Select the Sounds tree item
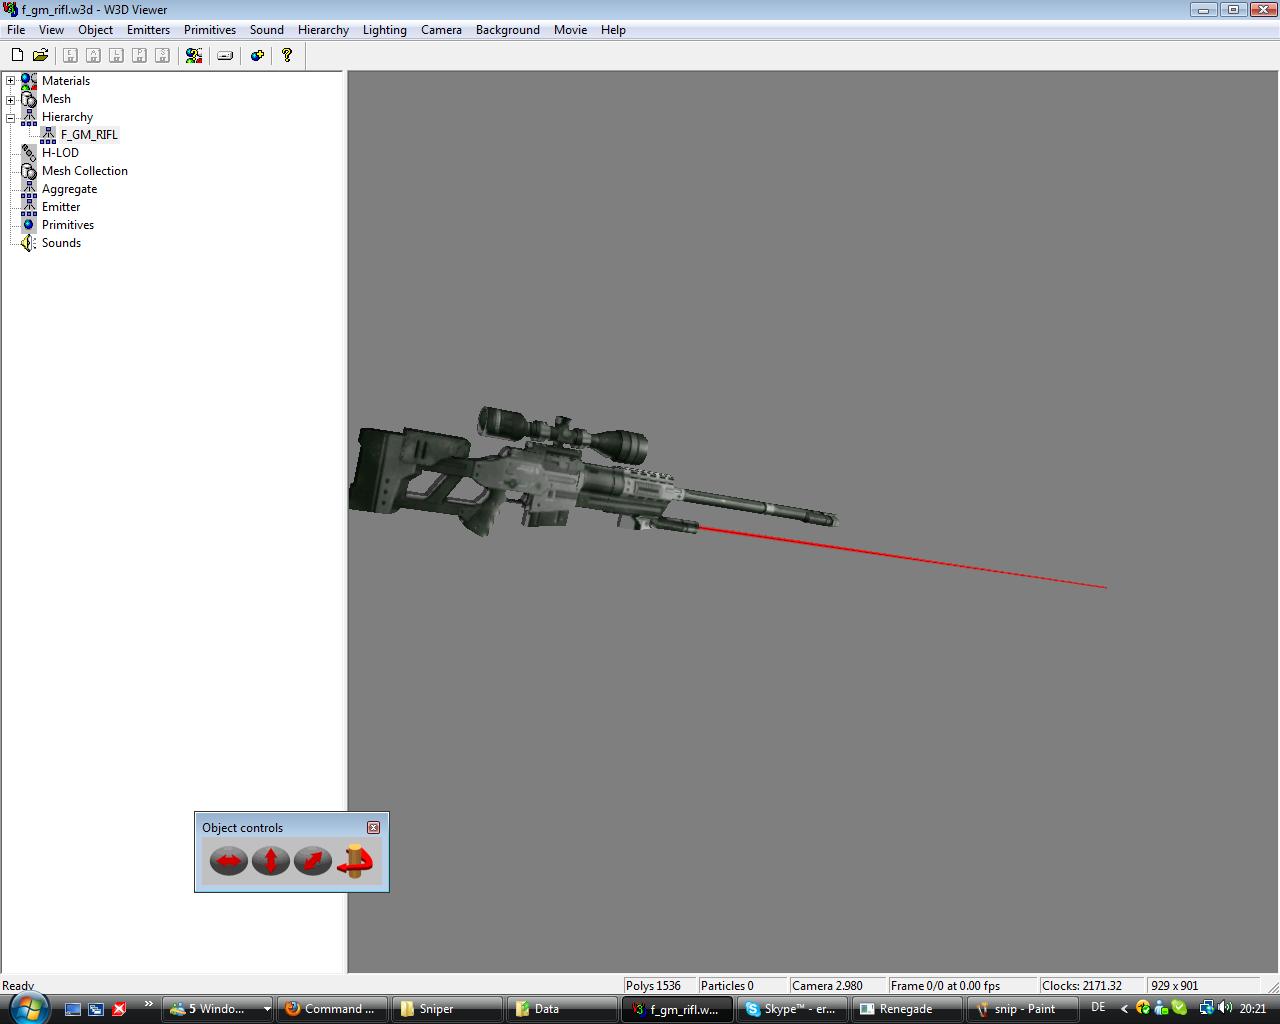Image resolution: width=1280 pixels, height=1024 pixels. (x=61, y=243)
